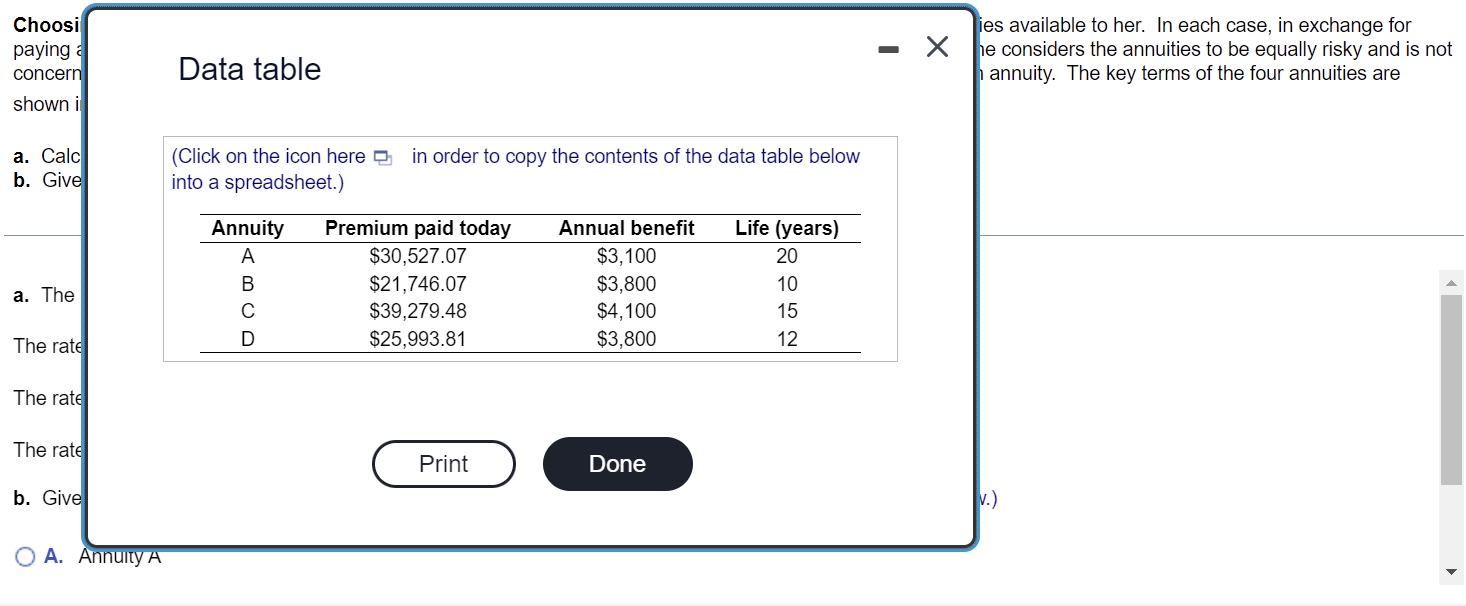Click the Annual benefit column header
This screenshot has height=606, width=1466.
click(626, 228)
